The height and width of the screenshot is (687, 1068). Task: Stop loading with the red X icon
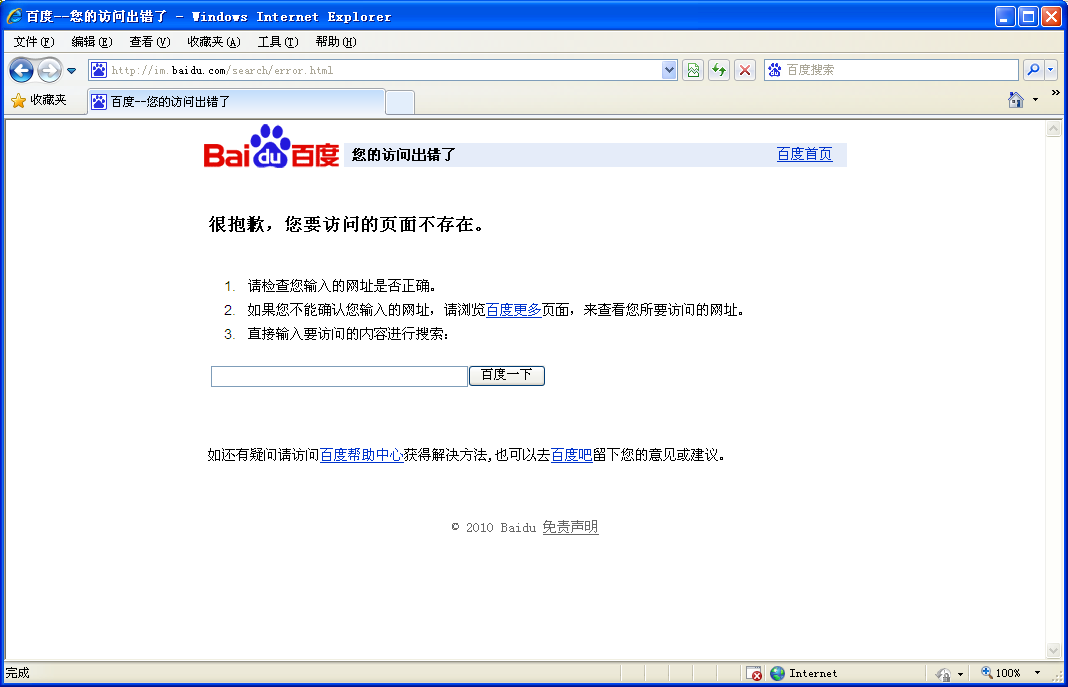745,70
